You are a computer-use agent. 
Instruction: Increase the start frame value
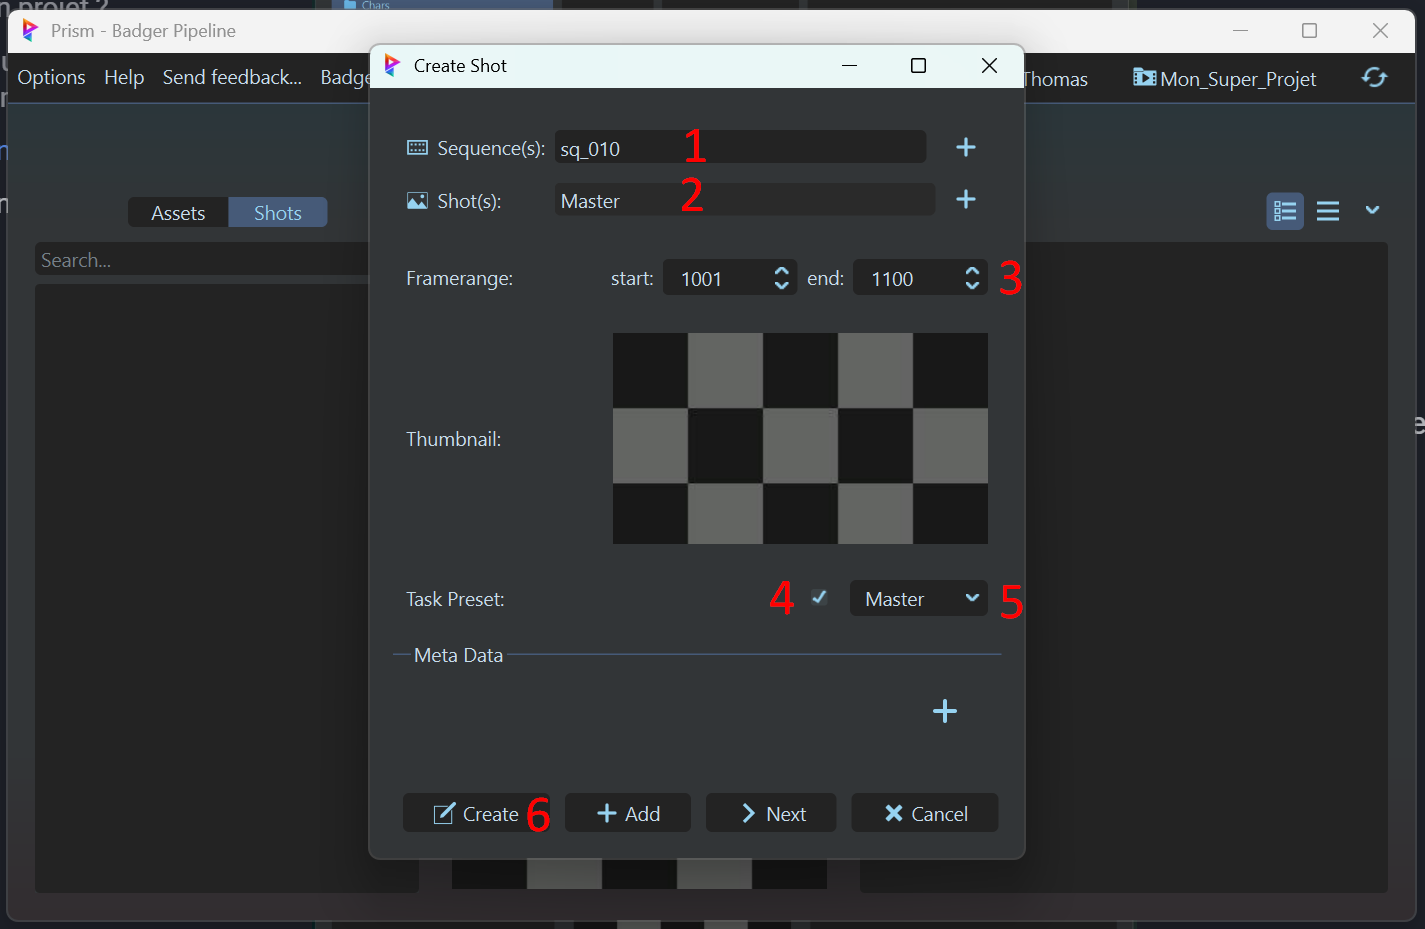coord(782,271)
